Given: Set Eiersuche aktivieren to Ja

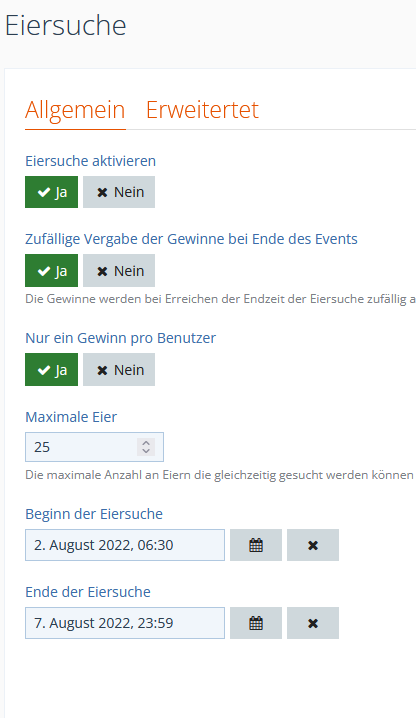Looking at the screenshot, I should 51,192.
